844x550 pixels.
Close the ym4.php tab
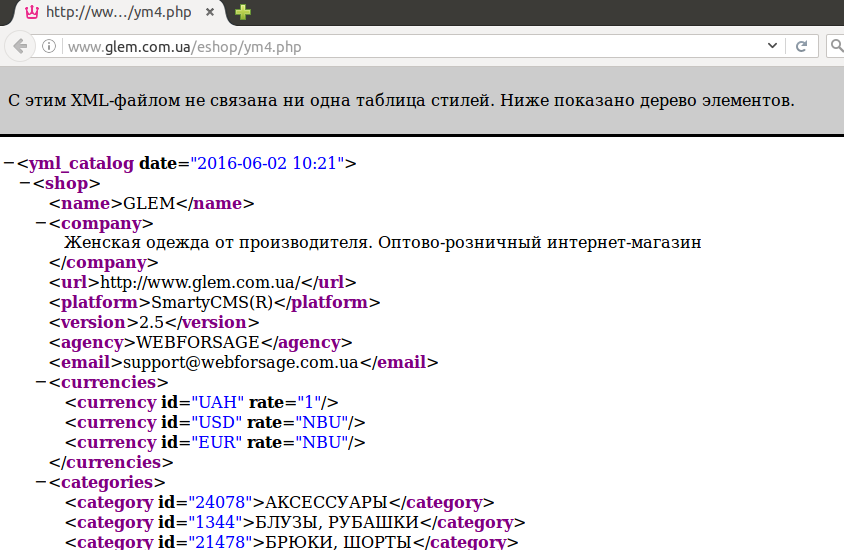(x=210, y=12)
